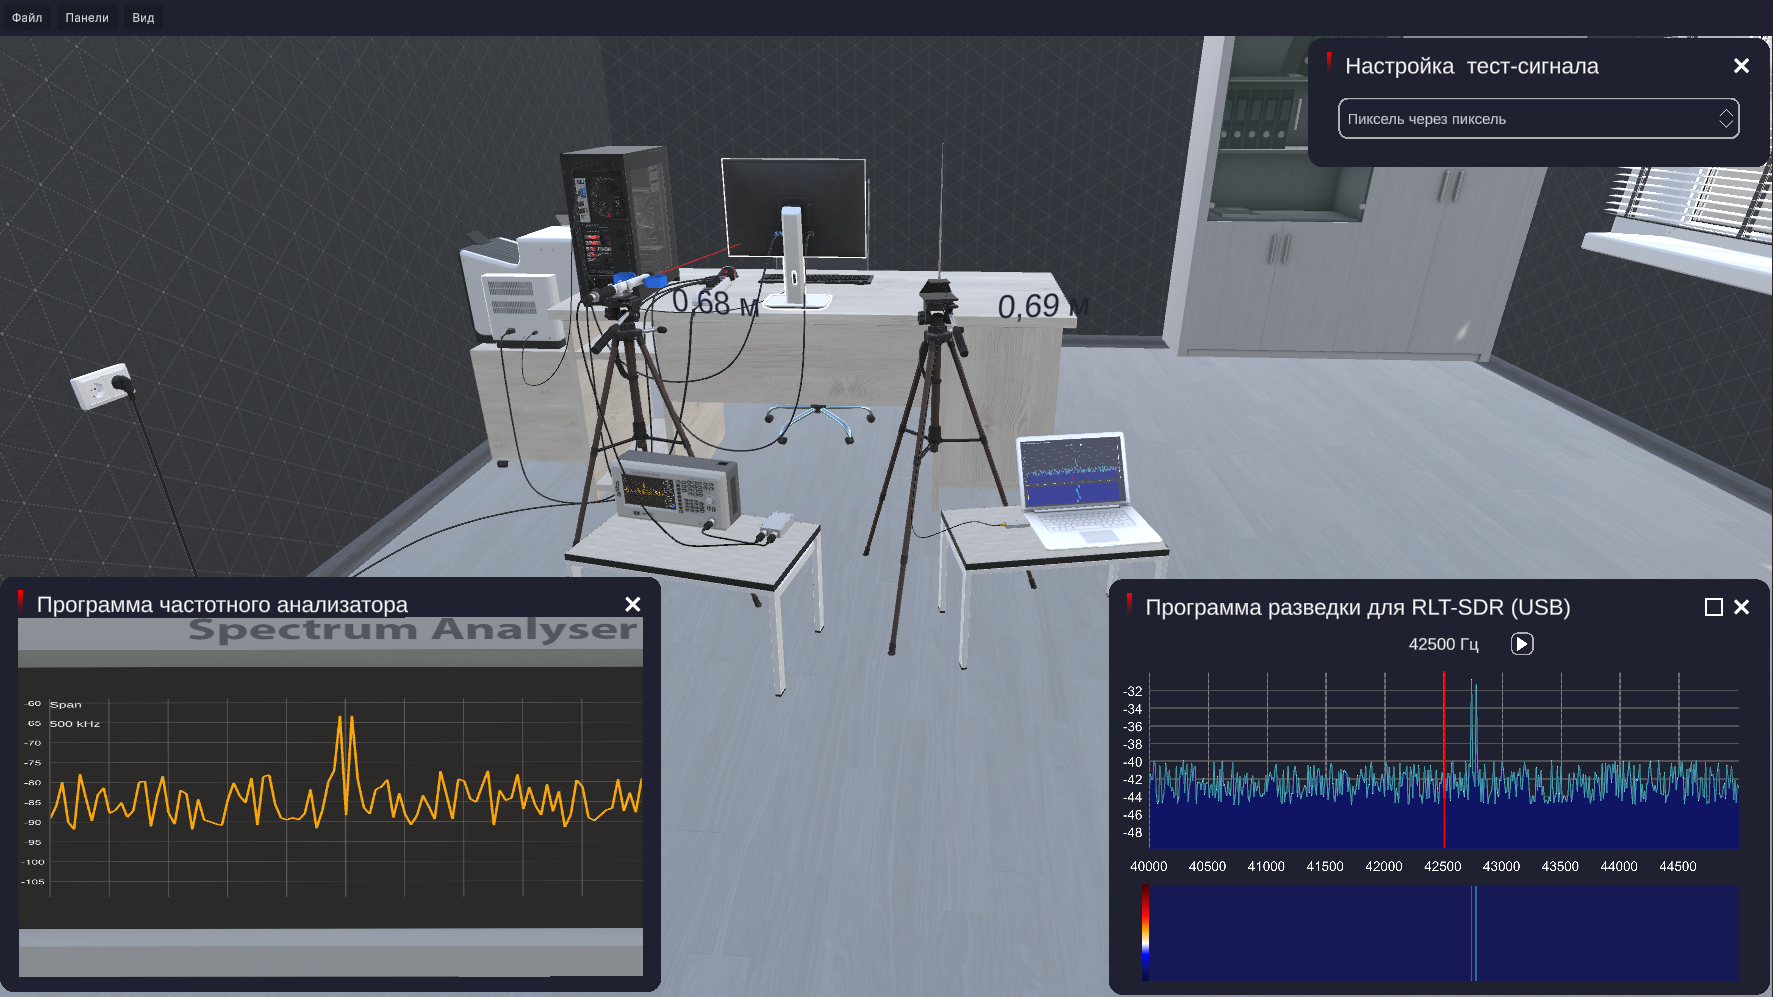Open the Вид menu

143,18
